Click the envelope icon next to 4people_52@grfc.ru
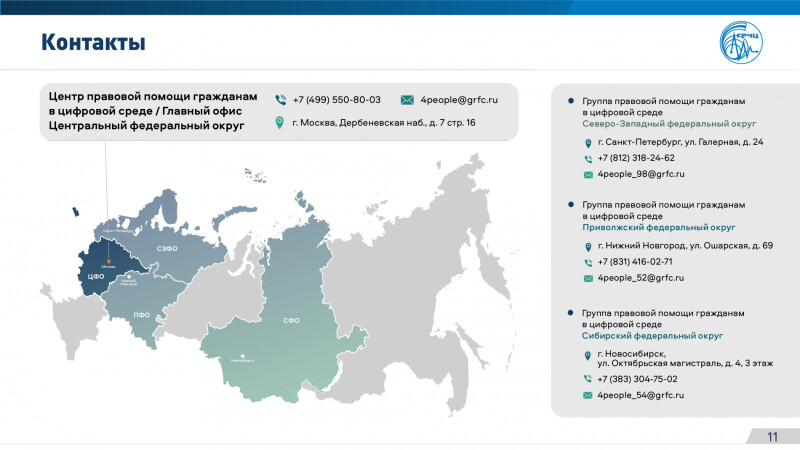The width and height of the screenshot is (800, 450). click(588, 277)
